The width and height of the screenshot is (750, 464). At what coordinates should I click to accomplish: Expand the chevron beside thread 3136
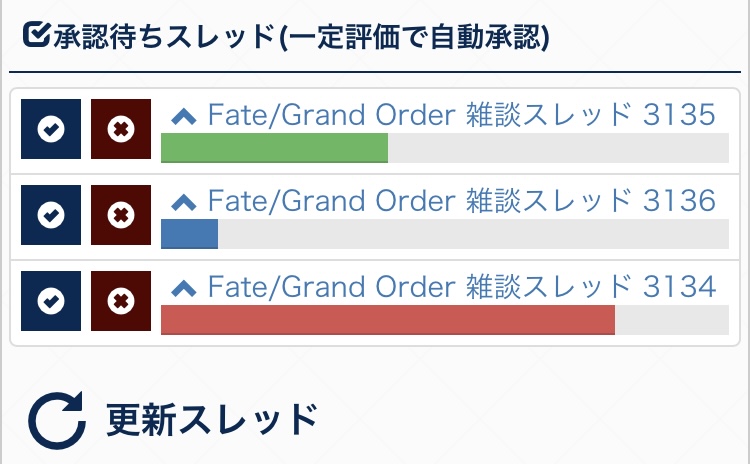pos(183,203)
